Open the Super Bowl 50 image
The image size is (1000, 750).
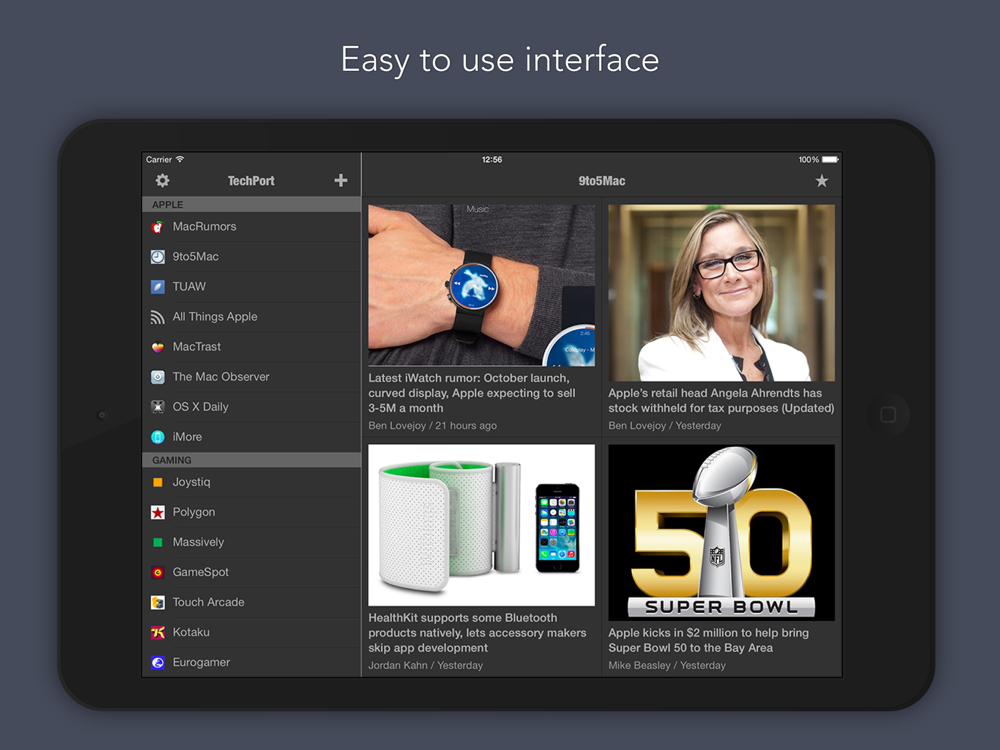[x=721, y=533]
